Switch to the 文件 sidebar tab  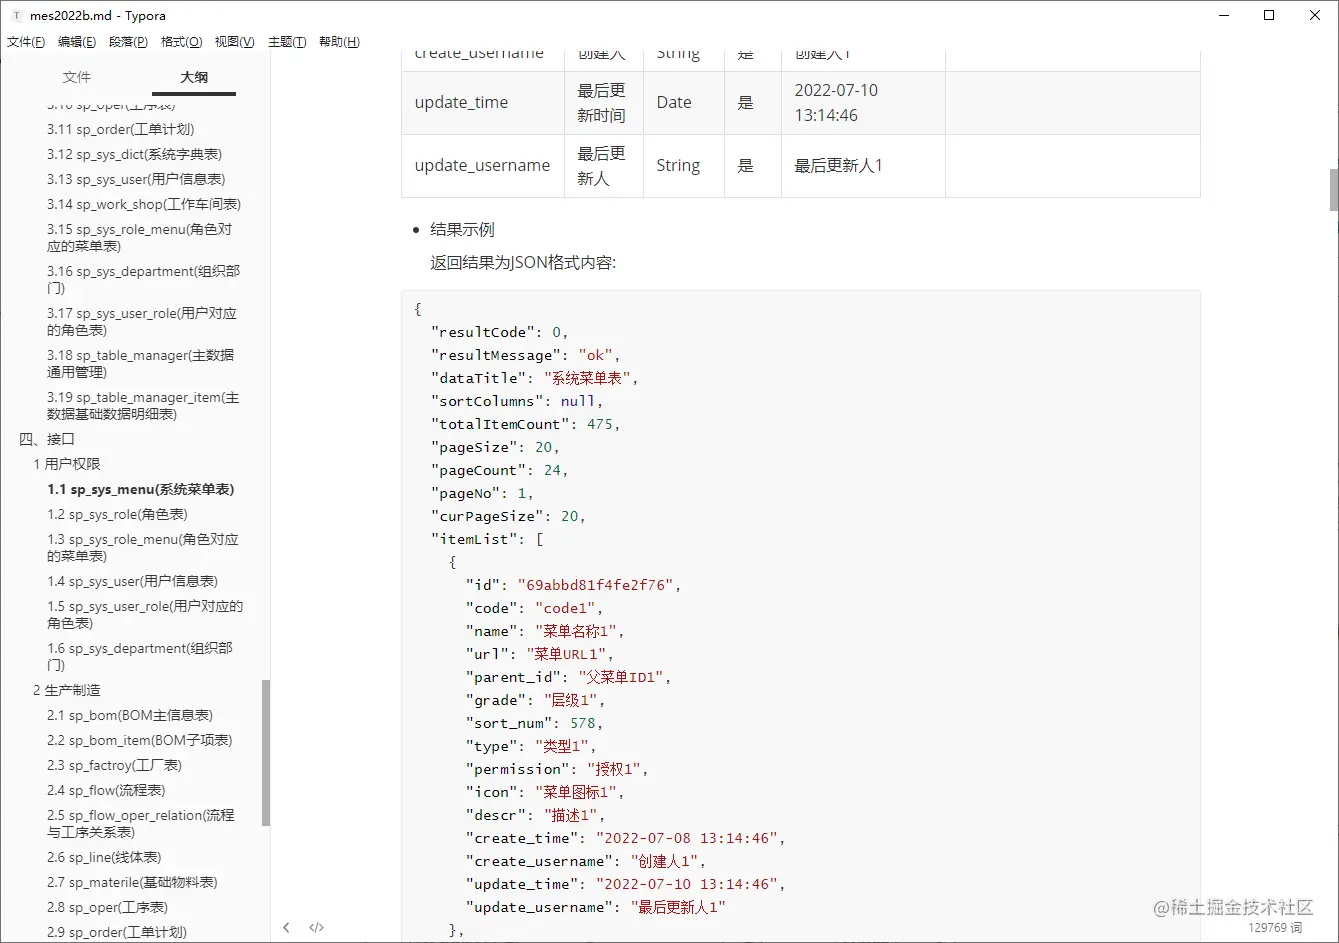click(77, 77)
